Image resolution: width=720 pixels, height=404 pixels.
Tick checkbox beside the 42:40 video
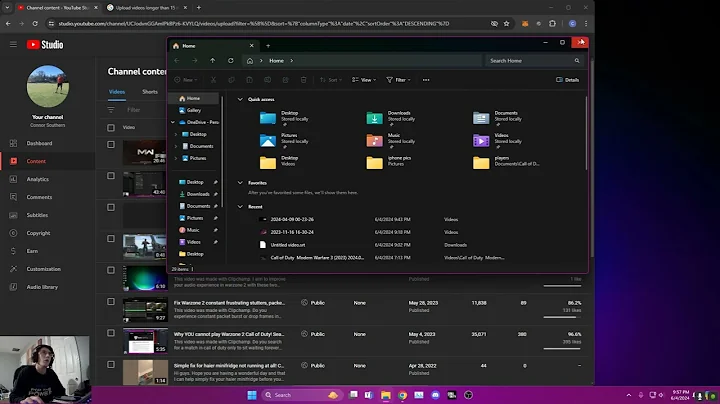coord(111,176)
